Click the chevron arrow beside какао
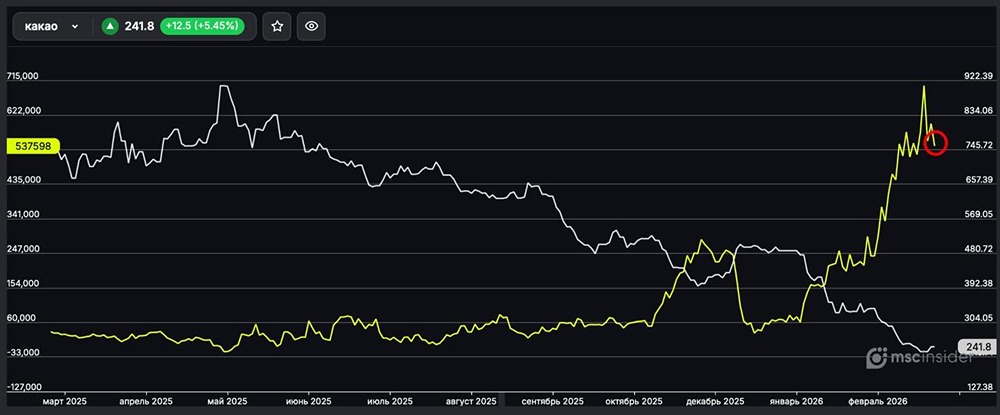The width and height of the screenshot is (1000, 415). [75, 27]
